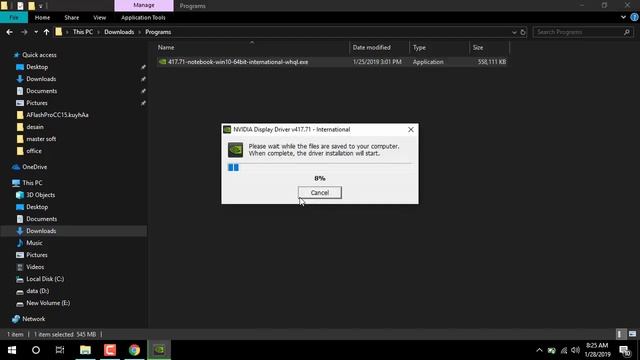Screen dimensions: 640x360
Task: Click the NVIDIA logo icon in dialog
Action: 236,150
